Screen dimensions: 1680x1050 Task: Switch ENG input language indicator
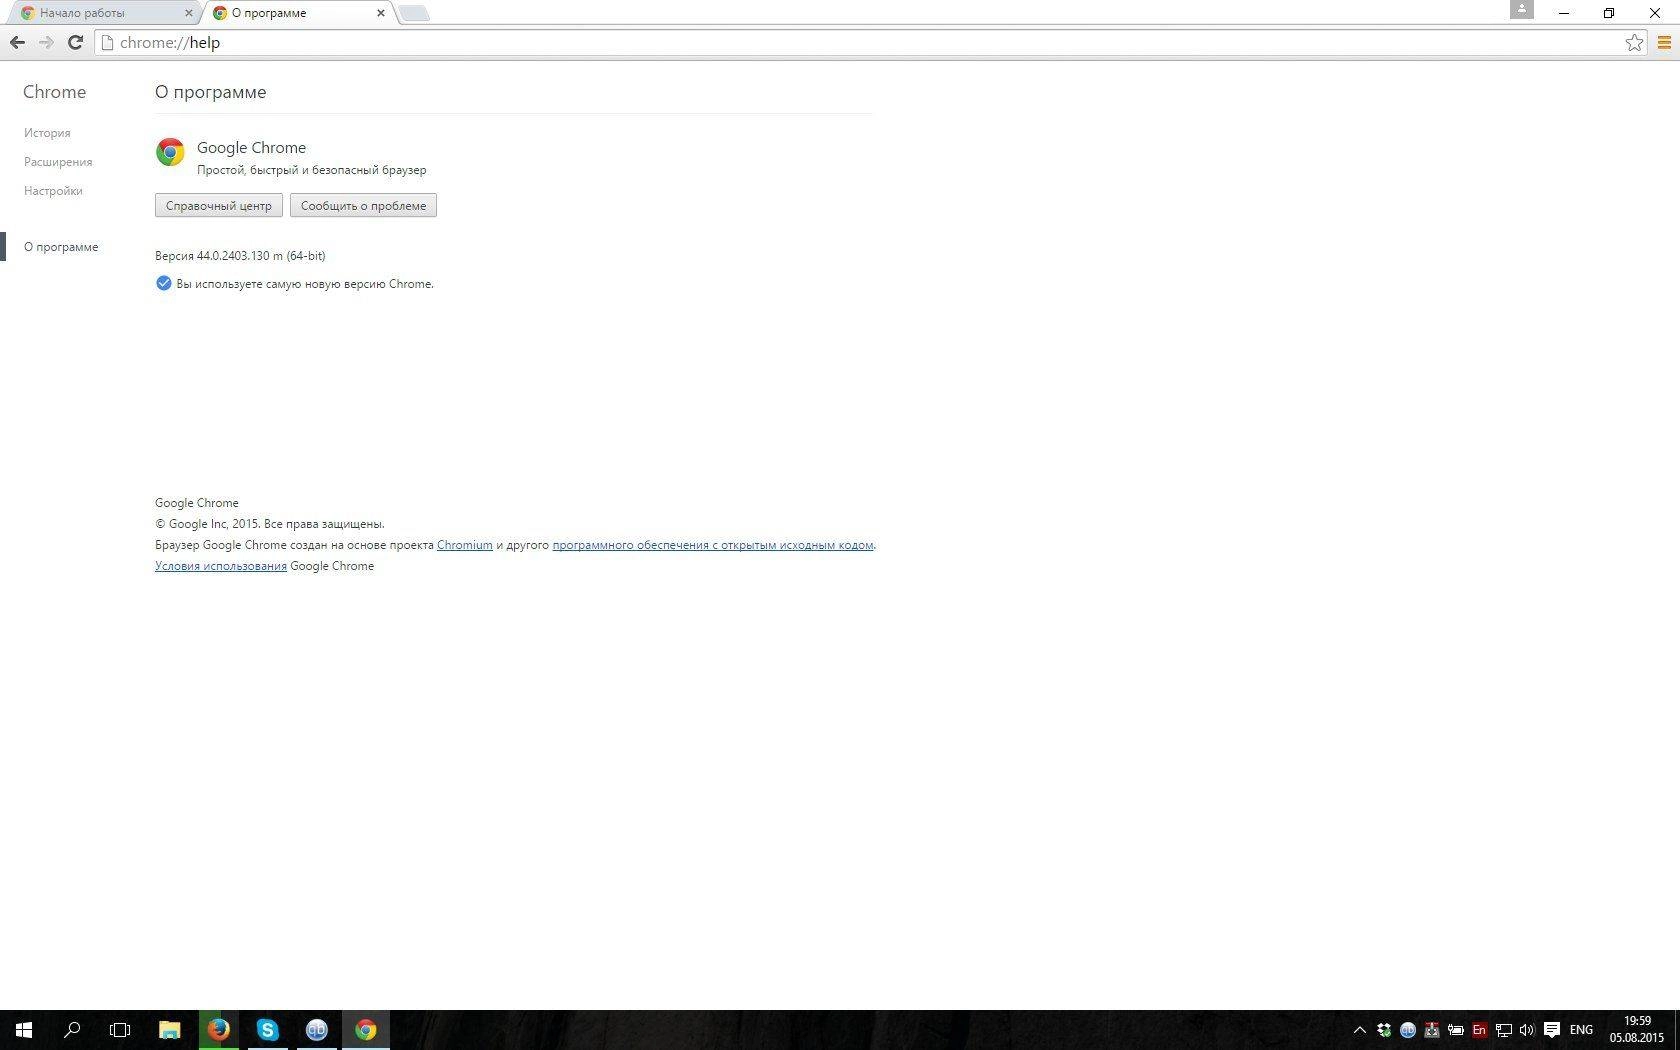[1582, 1030]
